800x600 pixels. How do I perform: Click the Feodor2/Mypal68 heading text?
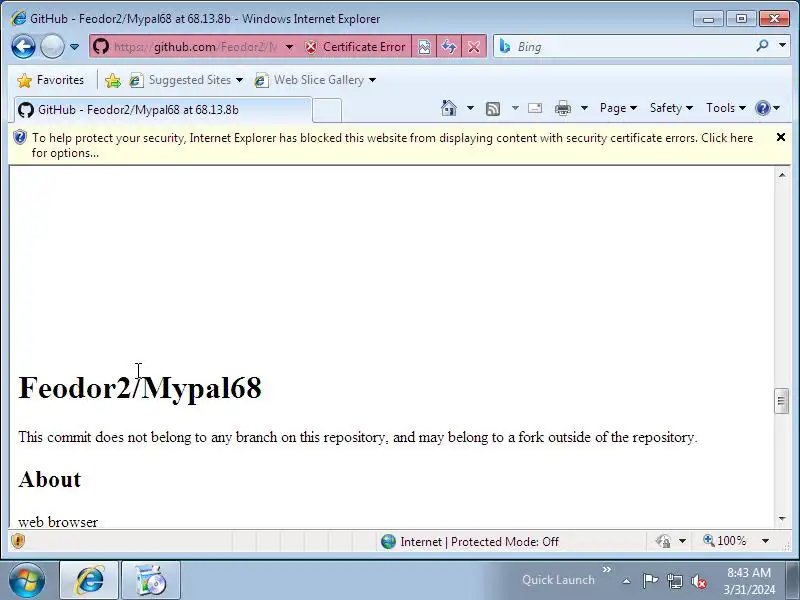pos(140,388)
